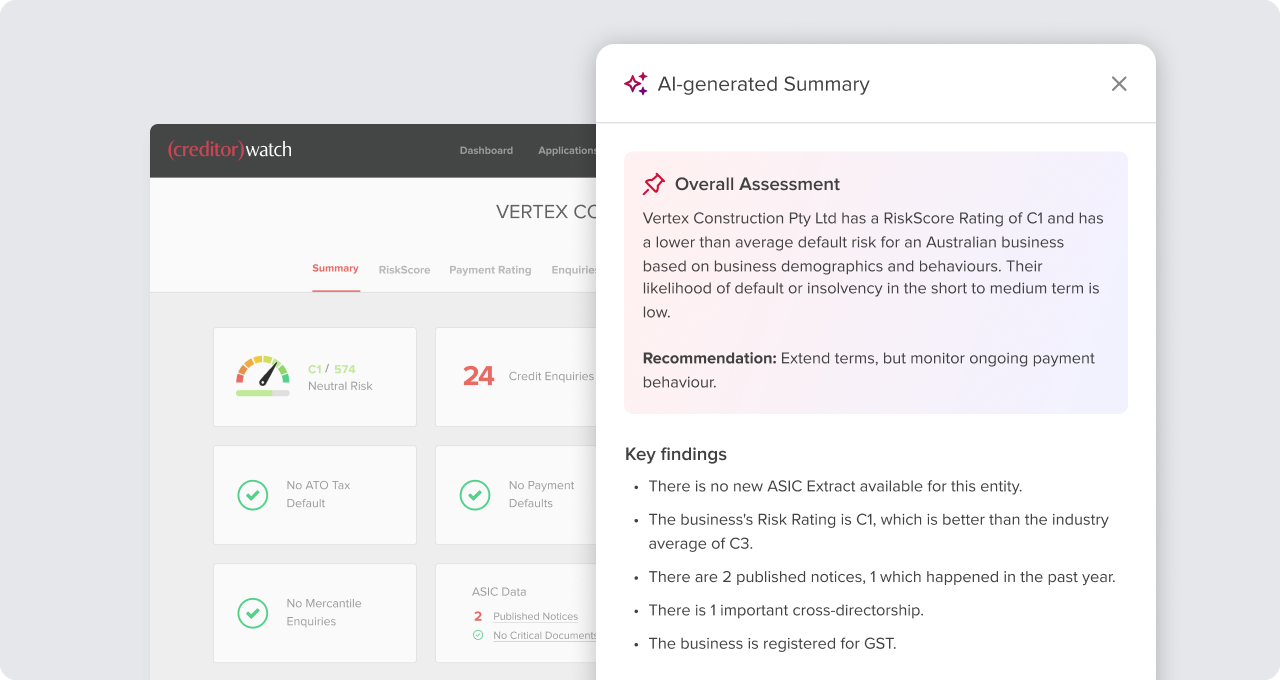Open Applications in the top navigation
The width and height of the screenshot is (1280, 680).
coord(567,151)
